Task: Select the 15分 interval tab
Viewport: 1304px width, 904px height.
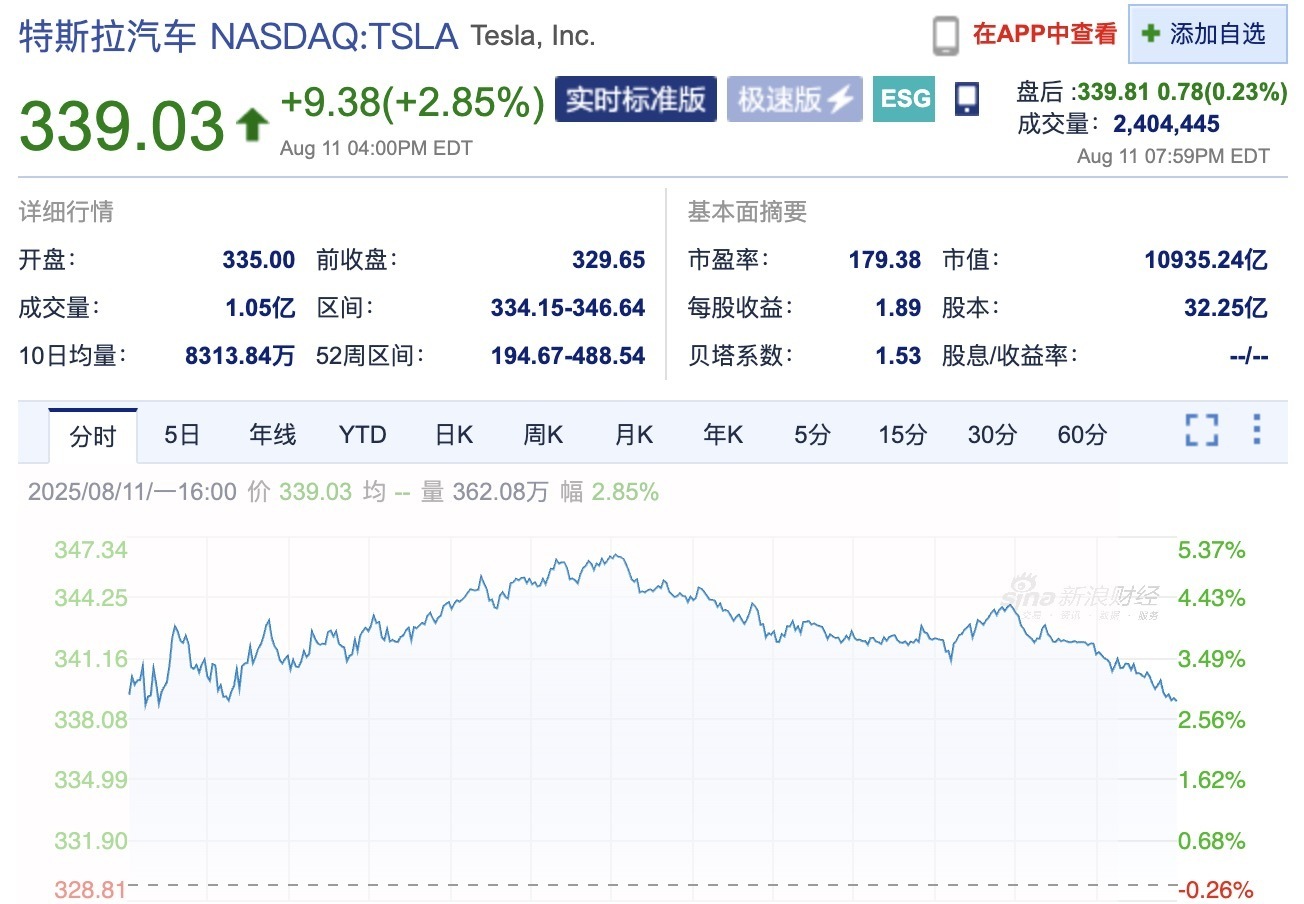Action: tap(902, 435)
